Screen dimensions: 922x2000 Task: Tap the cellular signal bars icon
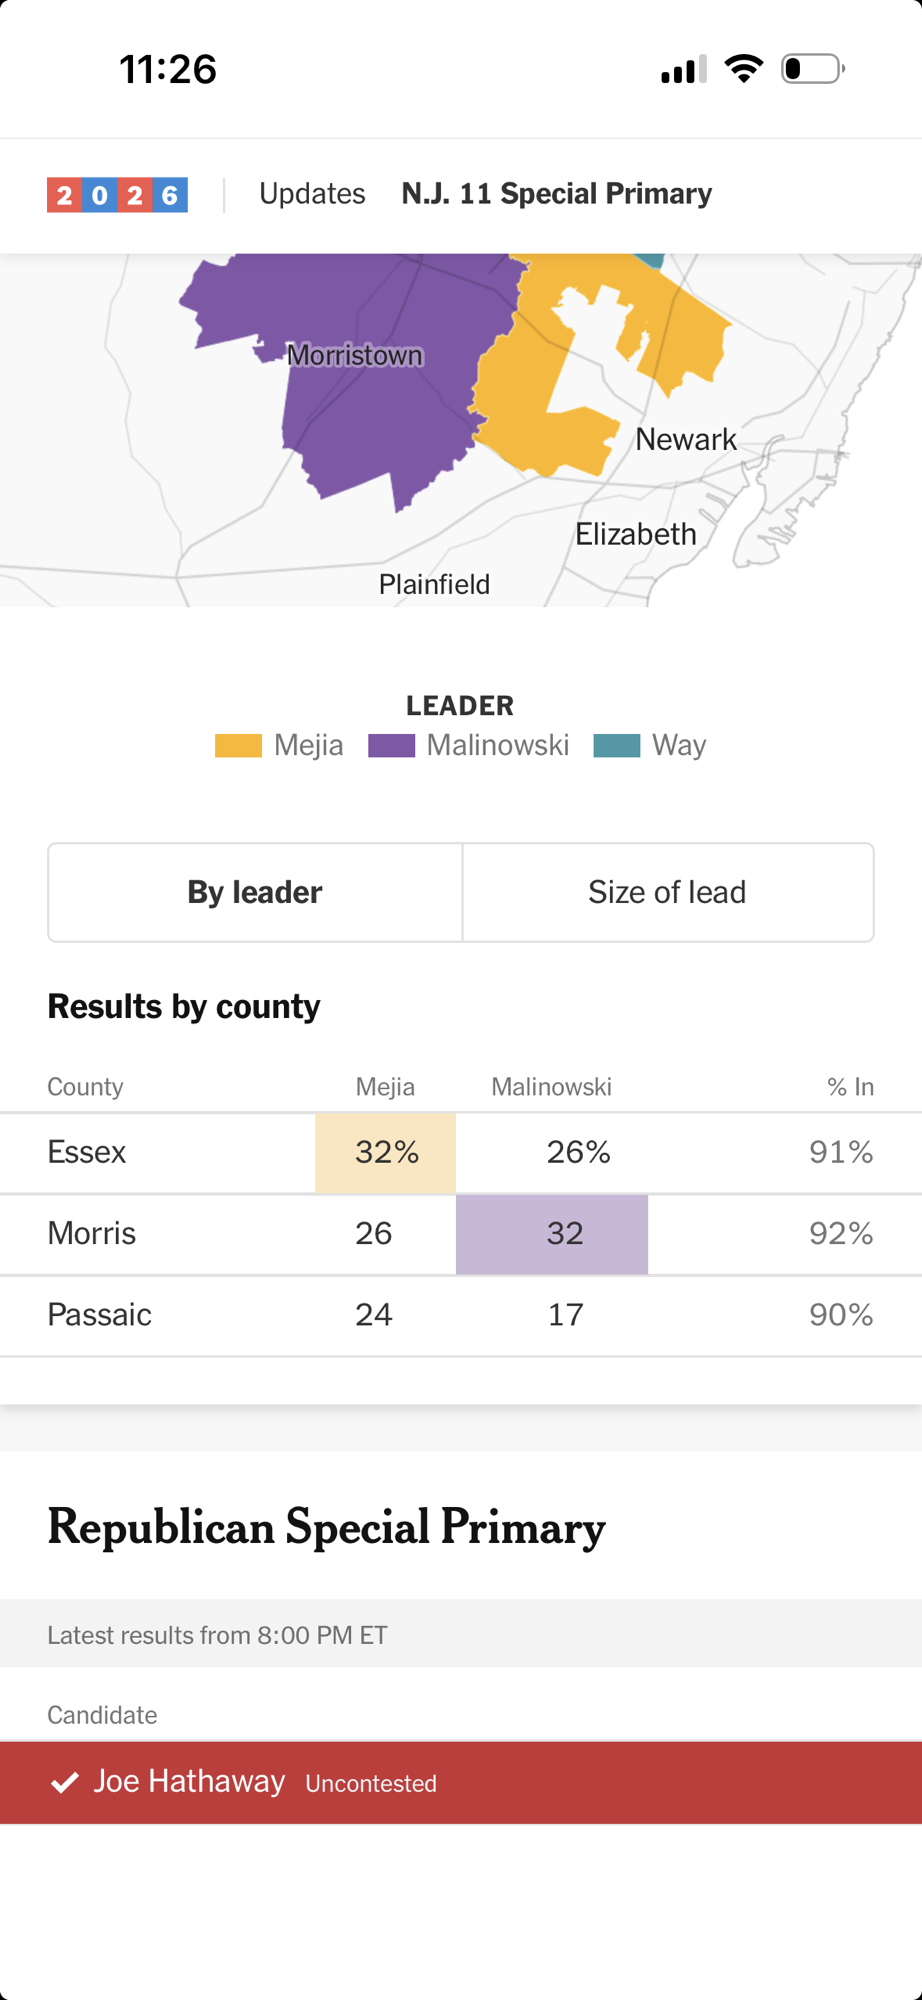[683, 70]
